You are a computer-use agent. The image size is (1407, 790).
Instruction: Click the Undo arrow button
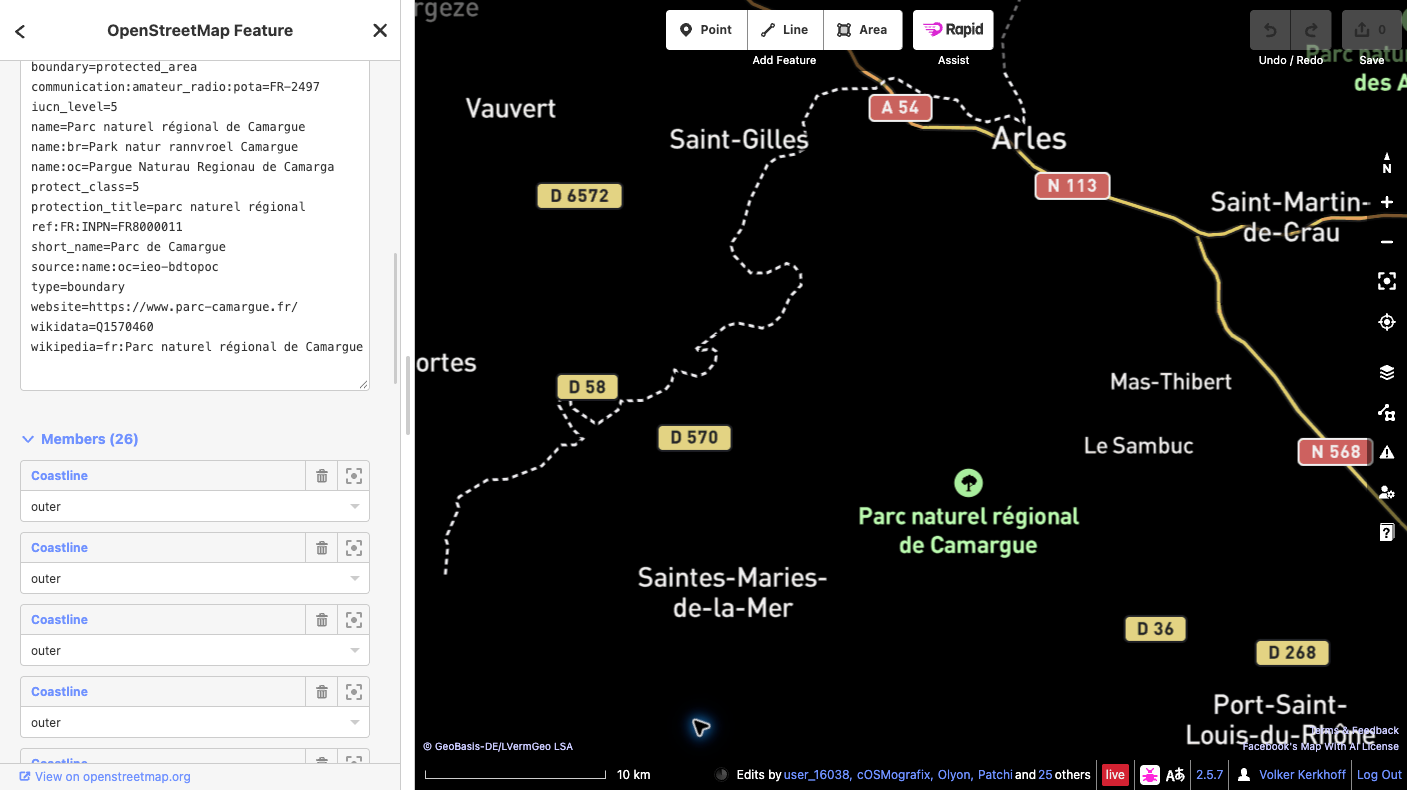(x=1270, y=30)
